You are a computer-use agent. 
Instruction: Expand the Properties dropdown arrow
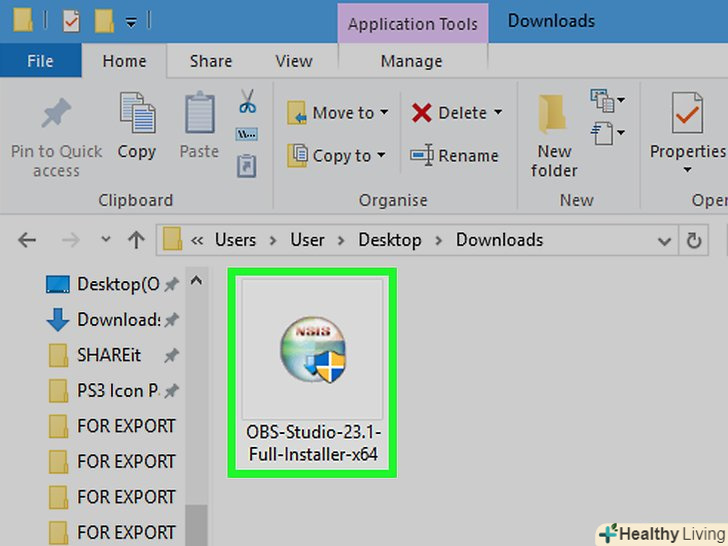click(687, 170)
